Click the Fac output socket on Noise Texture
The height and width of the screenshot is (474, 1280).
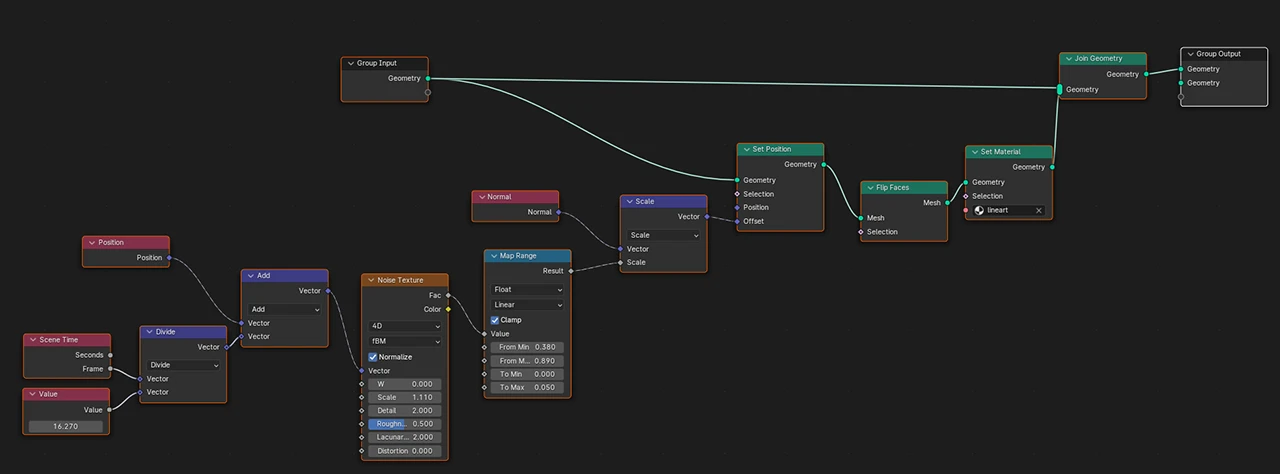(x=448, y=295)
